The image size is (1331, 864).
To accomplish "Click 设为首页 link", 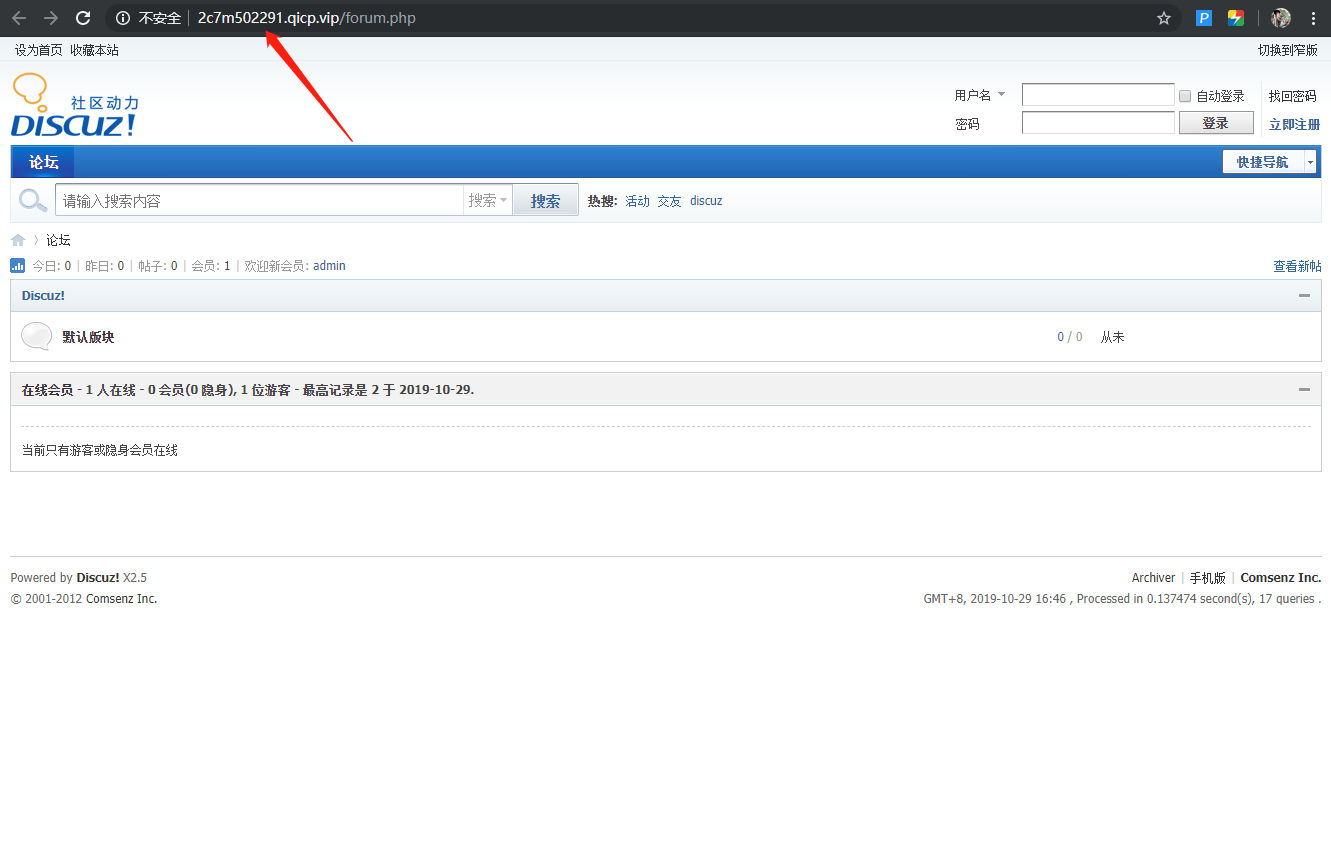I will (38, 50).
